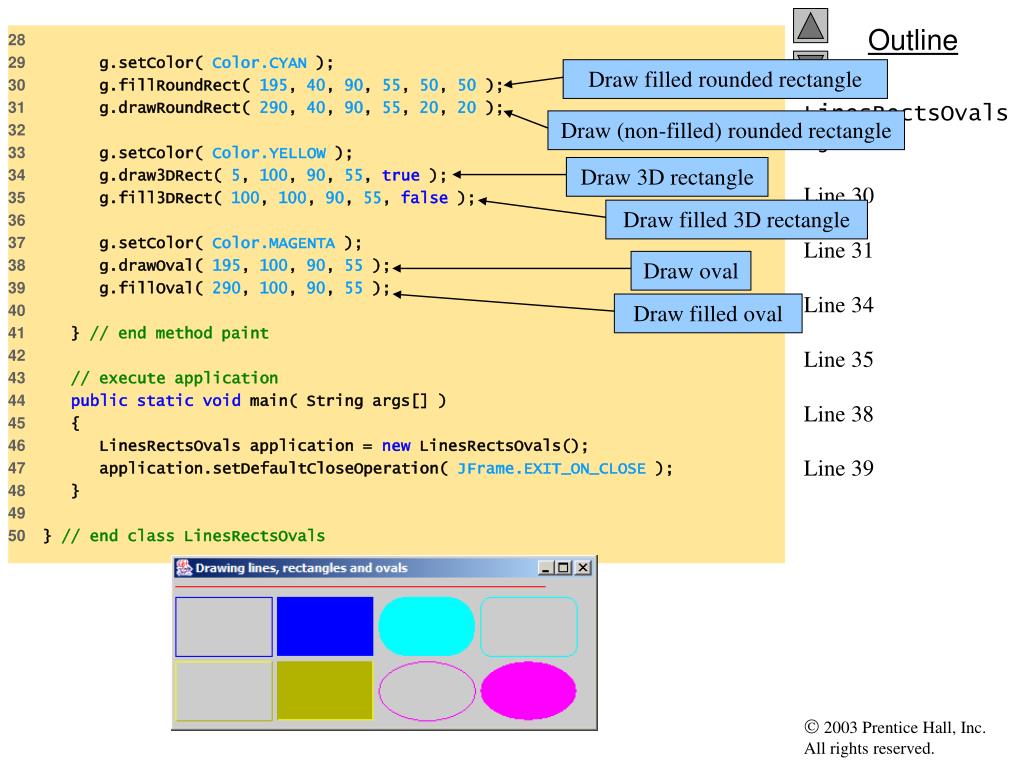
Task: Click the filled olive 3D rectangle
Action: pyautogui.click(x=325, y=690)
